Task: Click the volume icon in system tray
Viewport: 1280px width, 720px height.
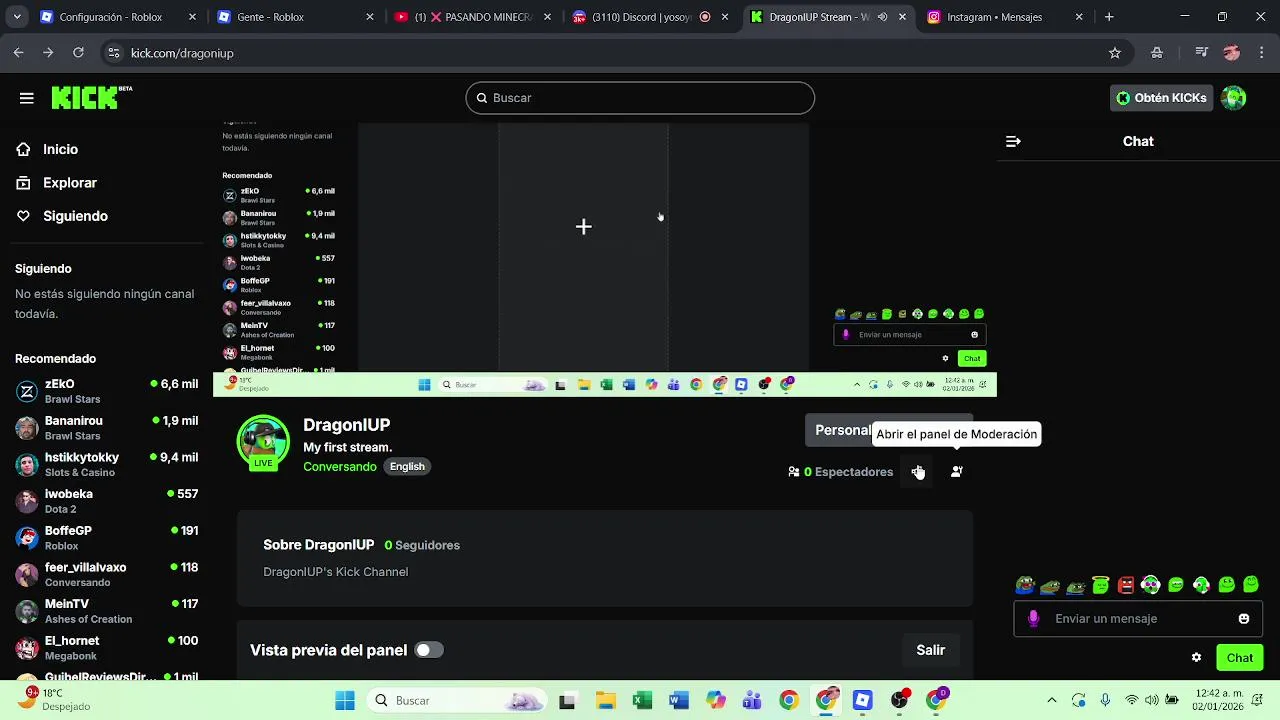Action: coord(1153,701)
